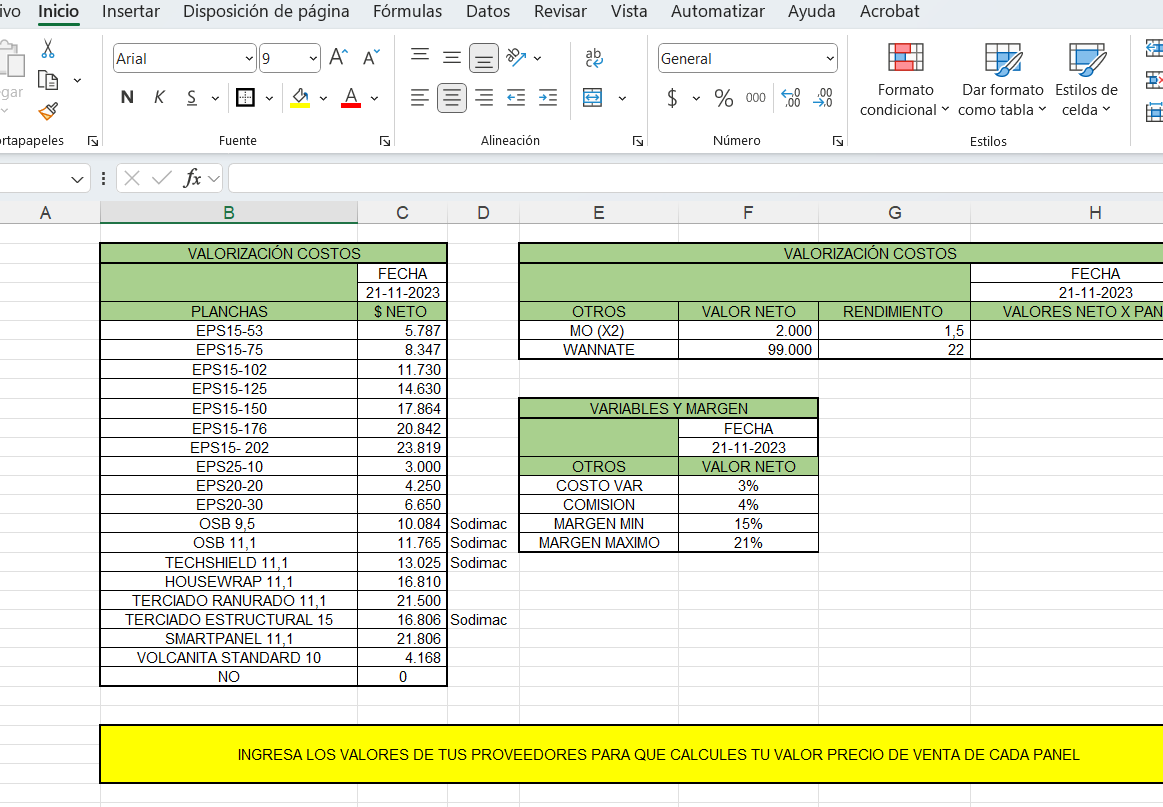Click the Insert Function fx icon
This screenshot has height=807, width=1163.
(x=192, y=178)
